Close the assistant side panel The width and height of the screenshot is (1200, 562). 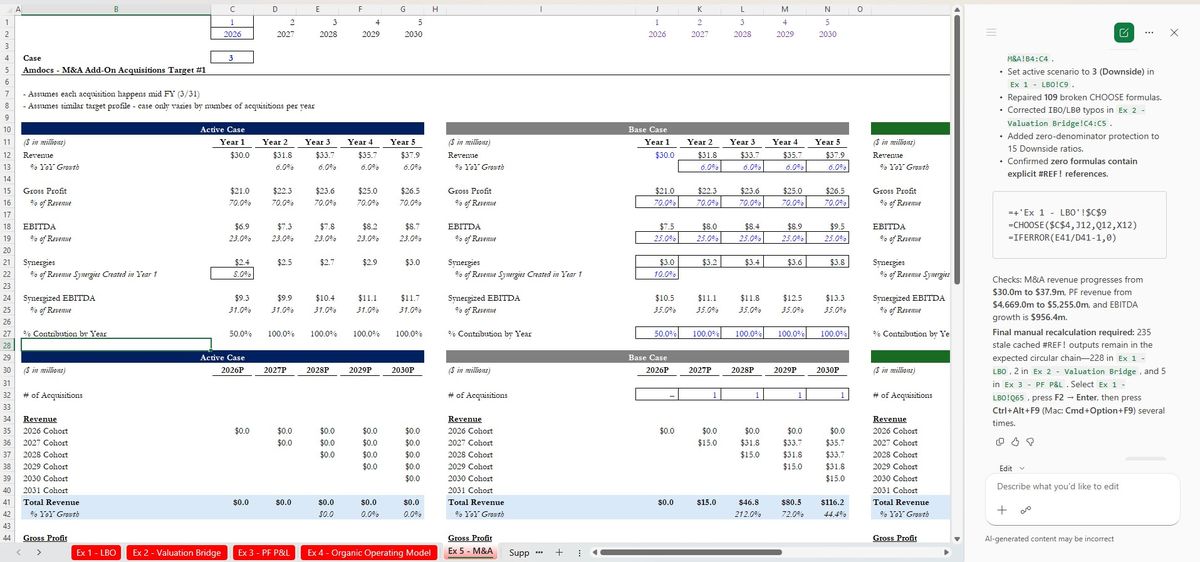1174,33
